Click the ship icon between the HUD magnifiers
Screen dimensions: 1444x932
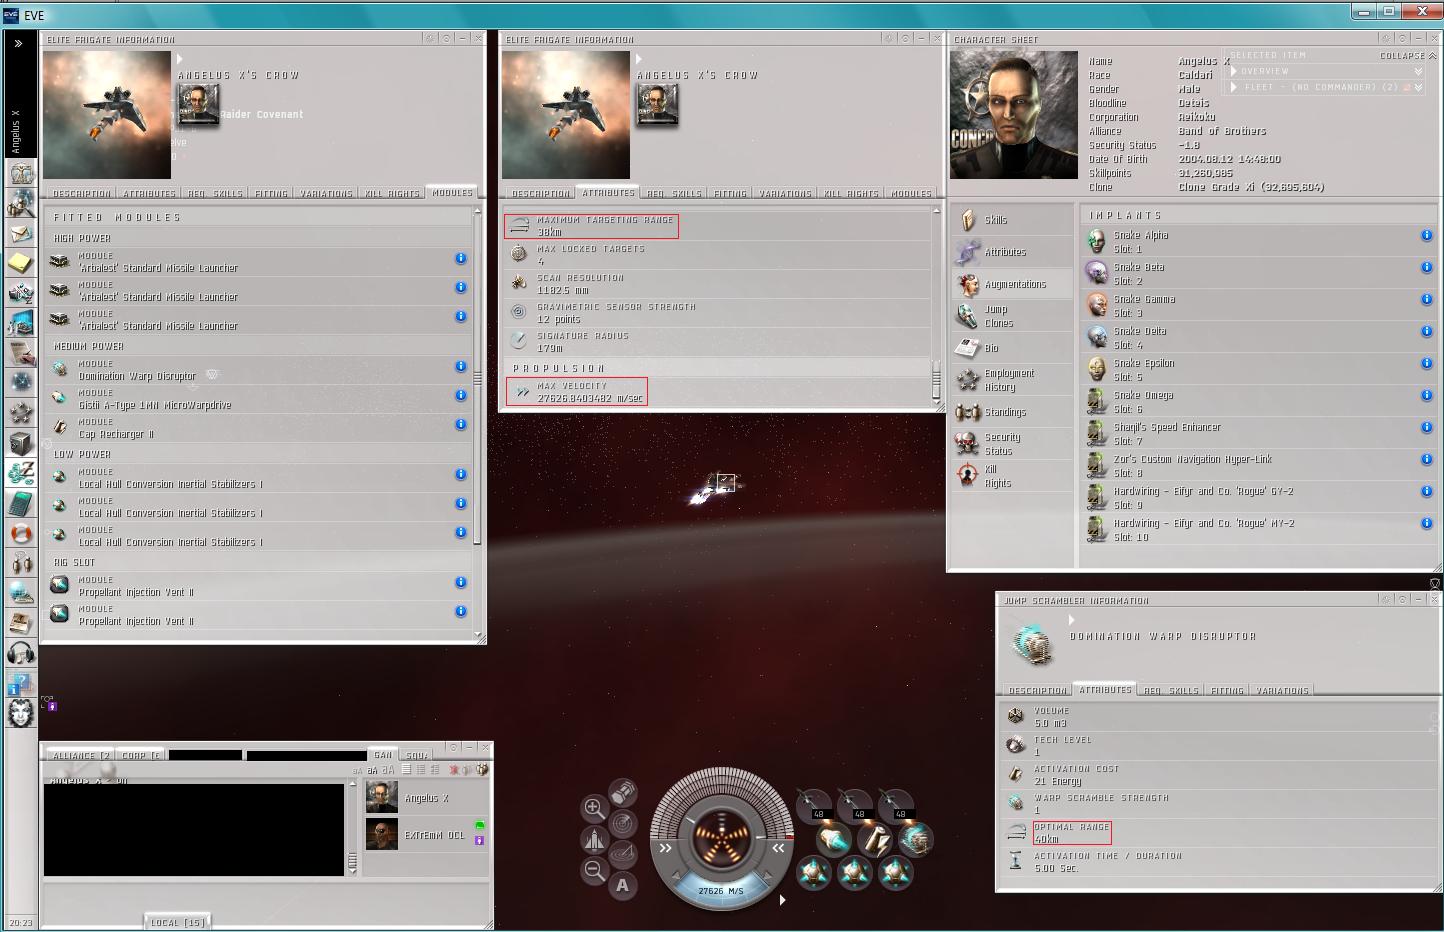click(593, 839)
